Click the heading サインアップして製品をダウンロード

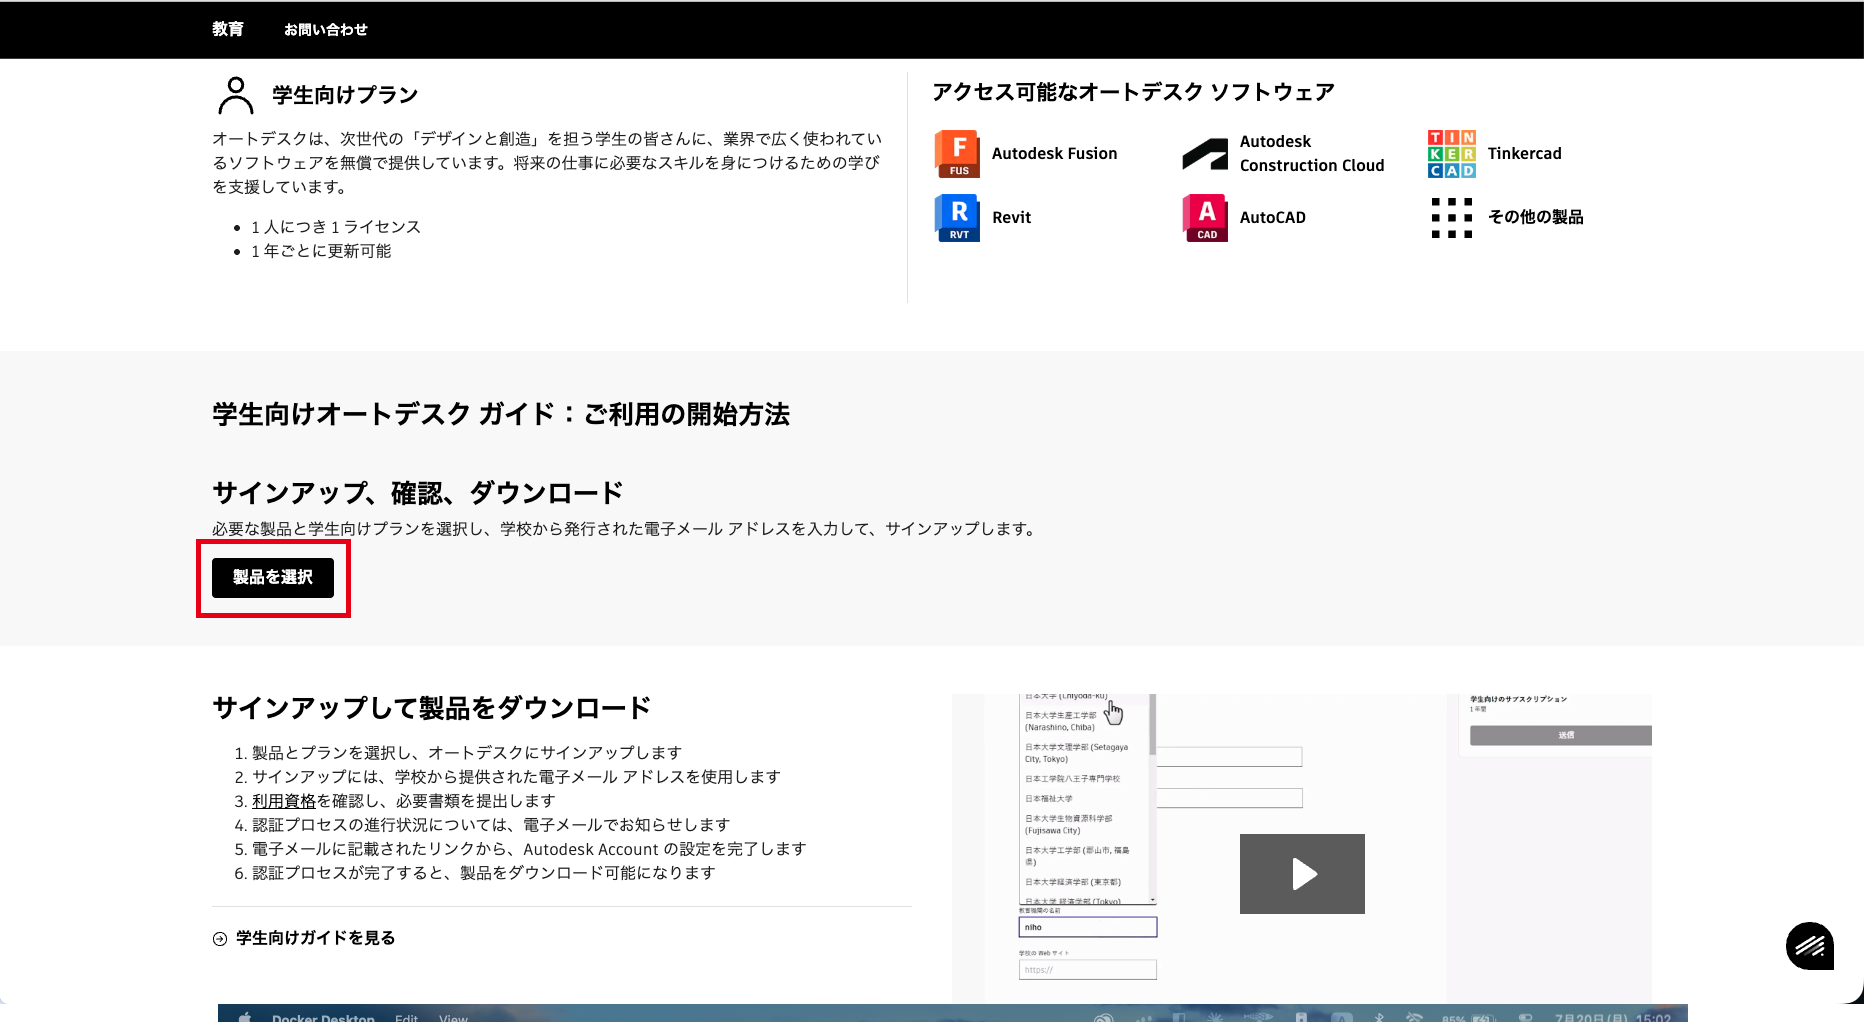(x=432, y=708)
